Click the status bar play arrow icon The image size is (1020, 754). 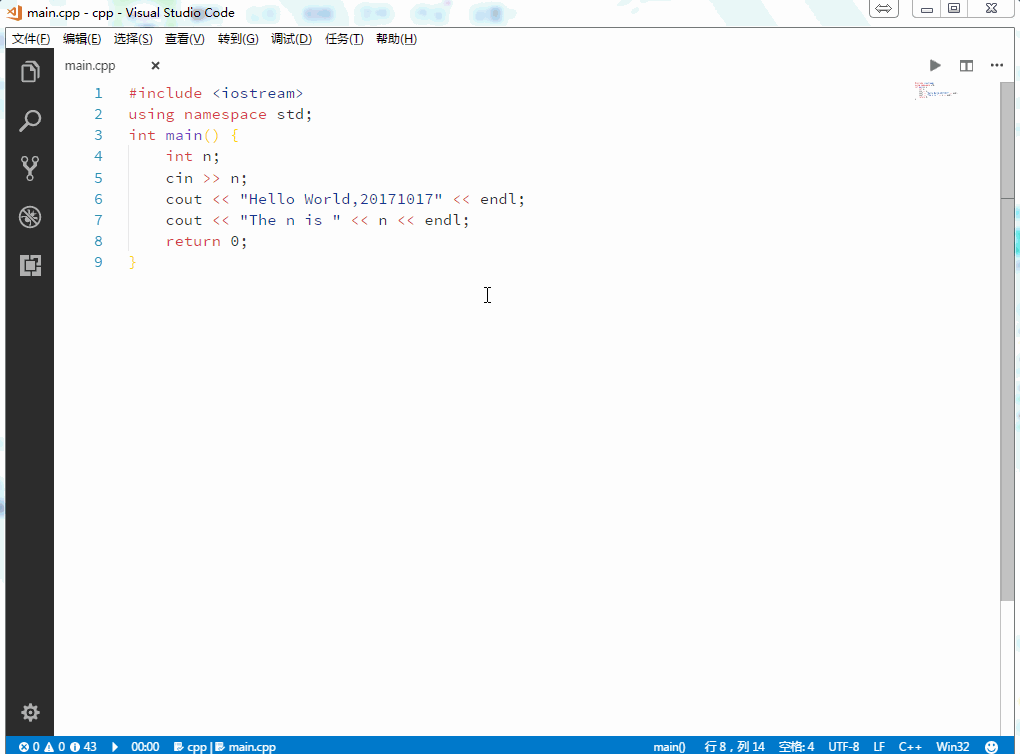(x=115, y=747)
